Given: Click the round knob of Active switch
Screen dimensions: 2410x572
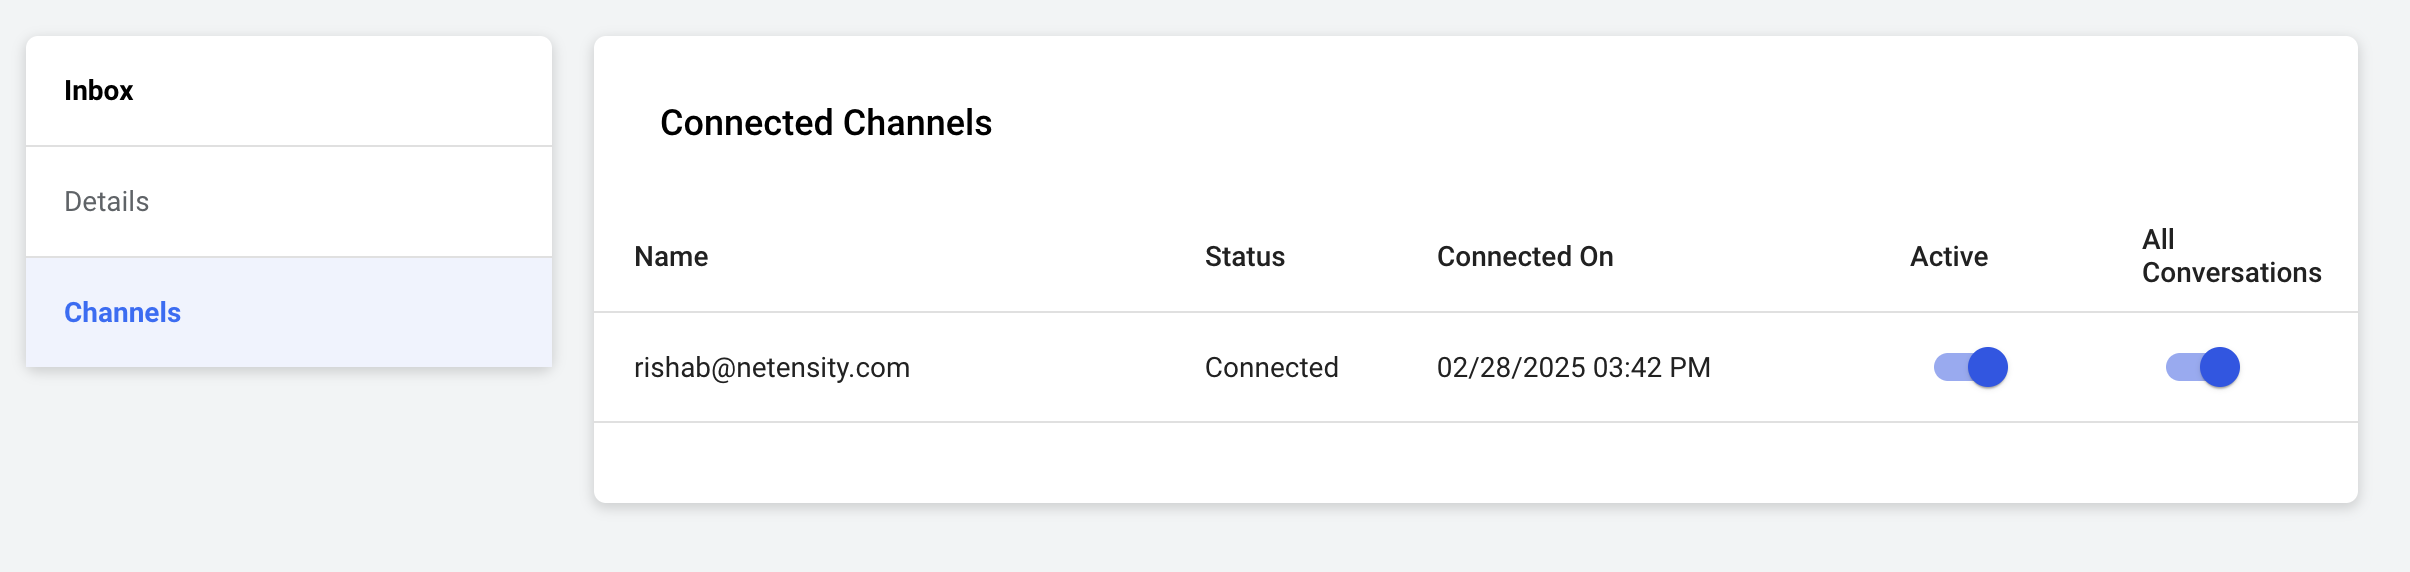Looking at the screenshot, I should click(1988, 367).
